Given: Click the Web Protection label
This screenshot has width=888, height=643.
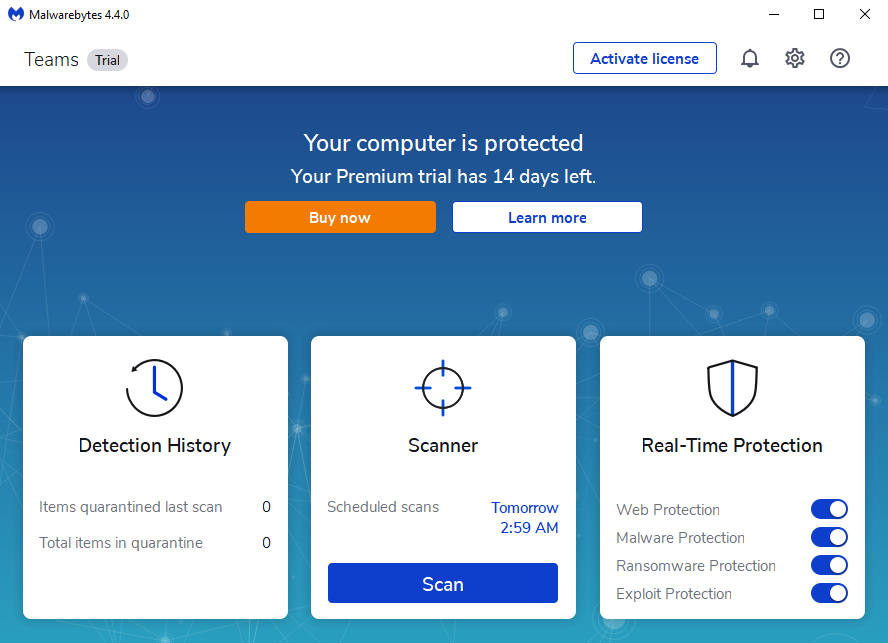Looking at the screenshot, I should [668, 509].
